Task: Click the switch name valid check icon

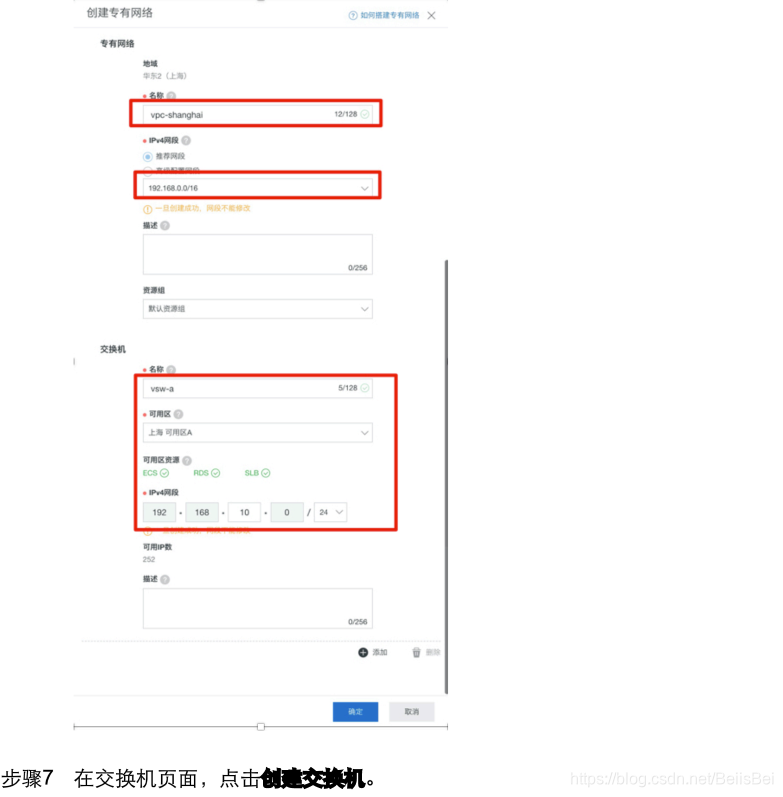Action: pyautogui.click(x=365, y=388)
